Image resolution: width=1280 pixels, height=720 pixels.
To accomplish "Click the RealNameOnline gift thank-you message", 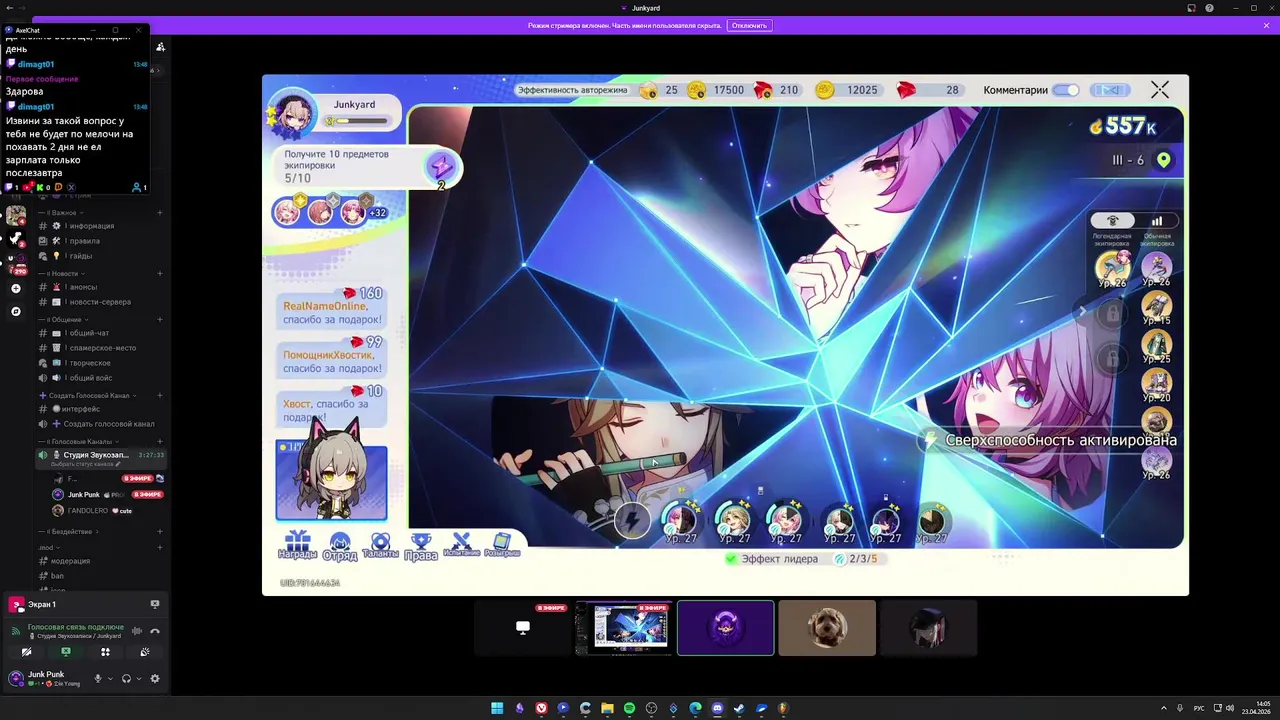I will click(x=332, y=312).
